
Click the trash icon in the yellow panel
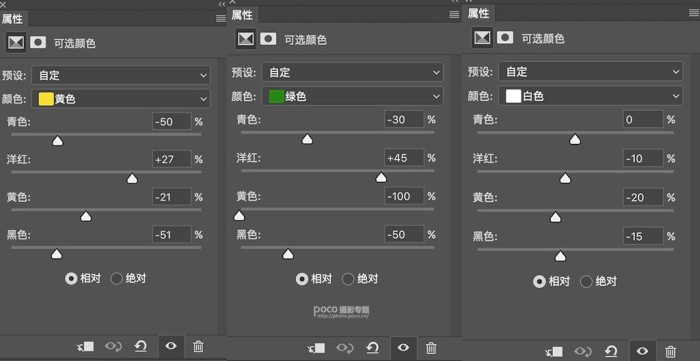pos(199,346)
